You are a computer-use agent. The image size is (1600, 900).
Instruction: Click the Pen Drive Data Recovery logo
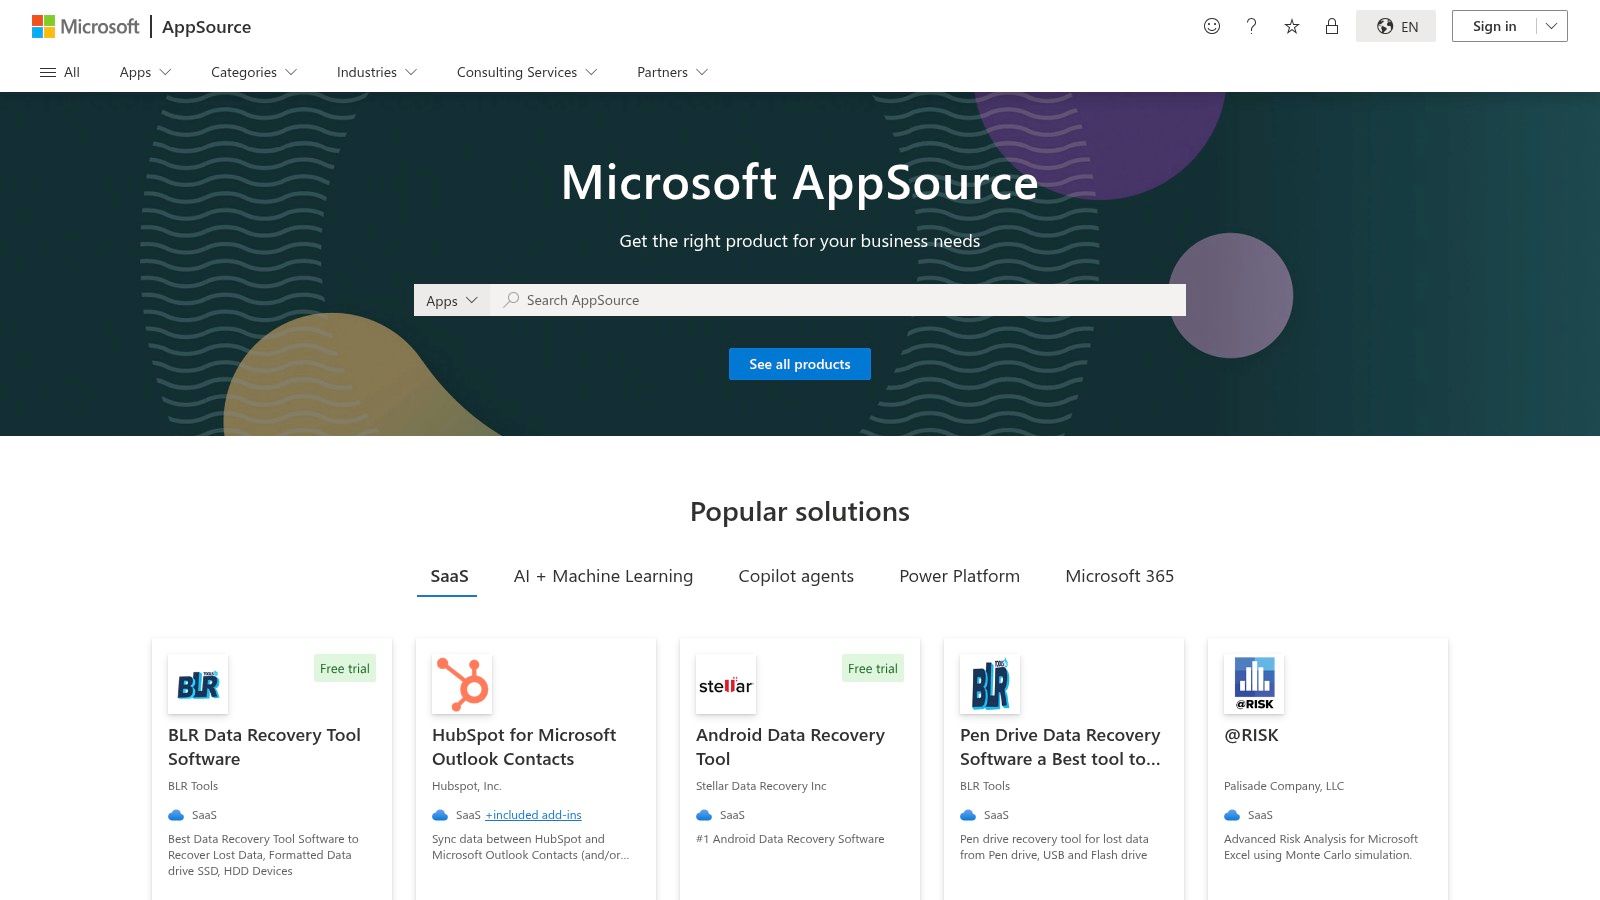[x=990, y=684]
